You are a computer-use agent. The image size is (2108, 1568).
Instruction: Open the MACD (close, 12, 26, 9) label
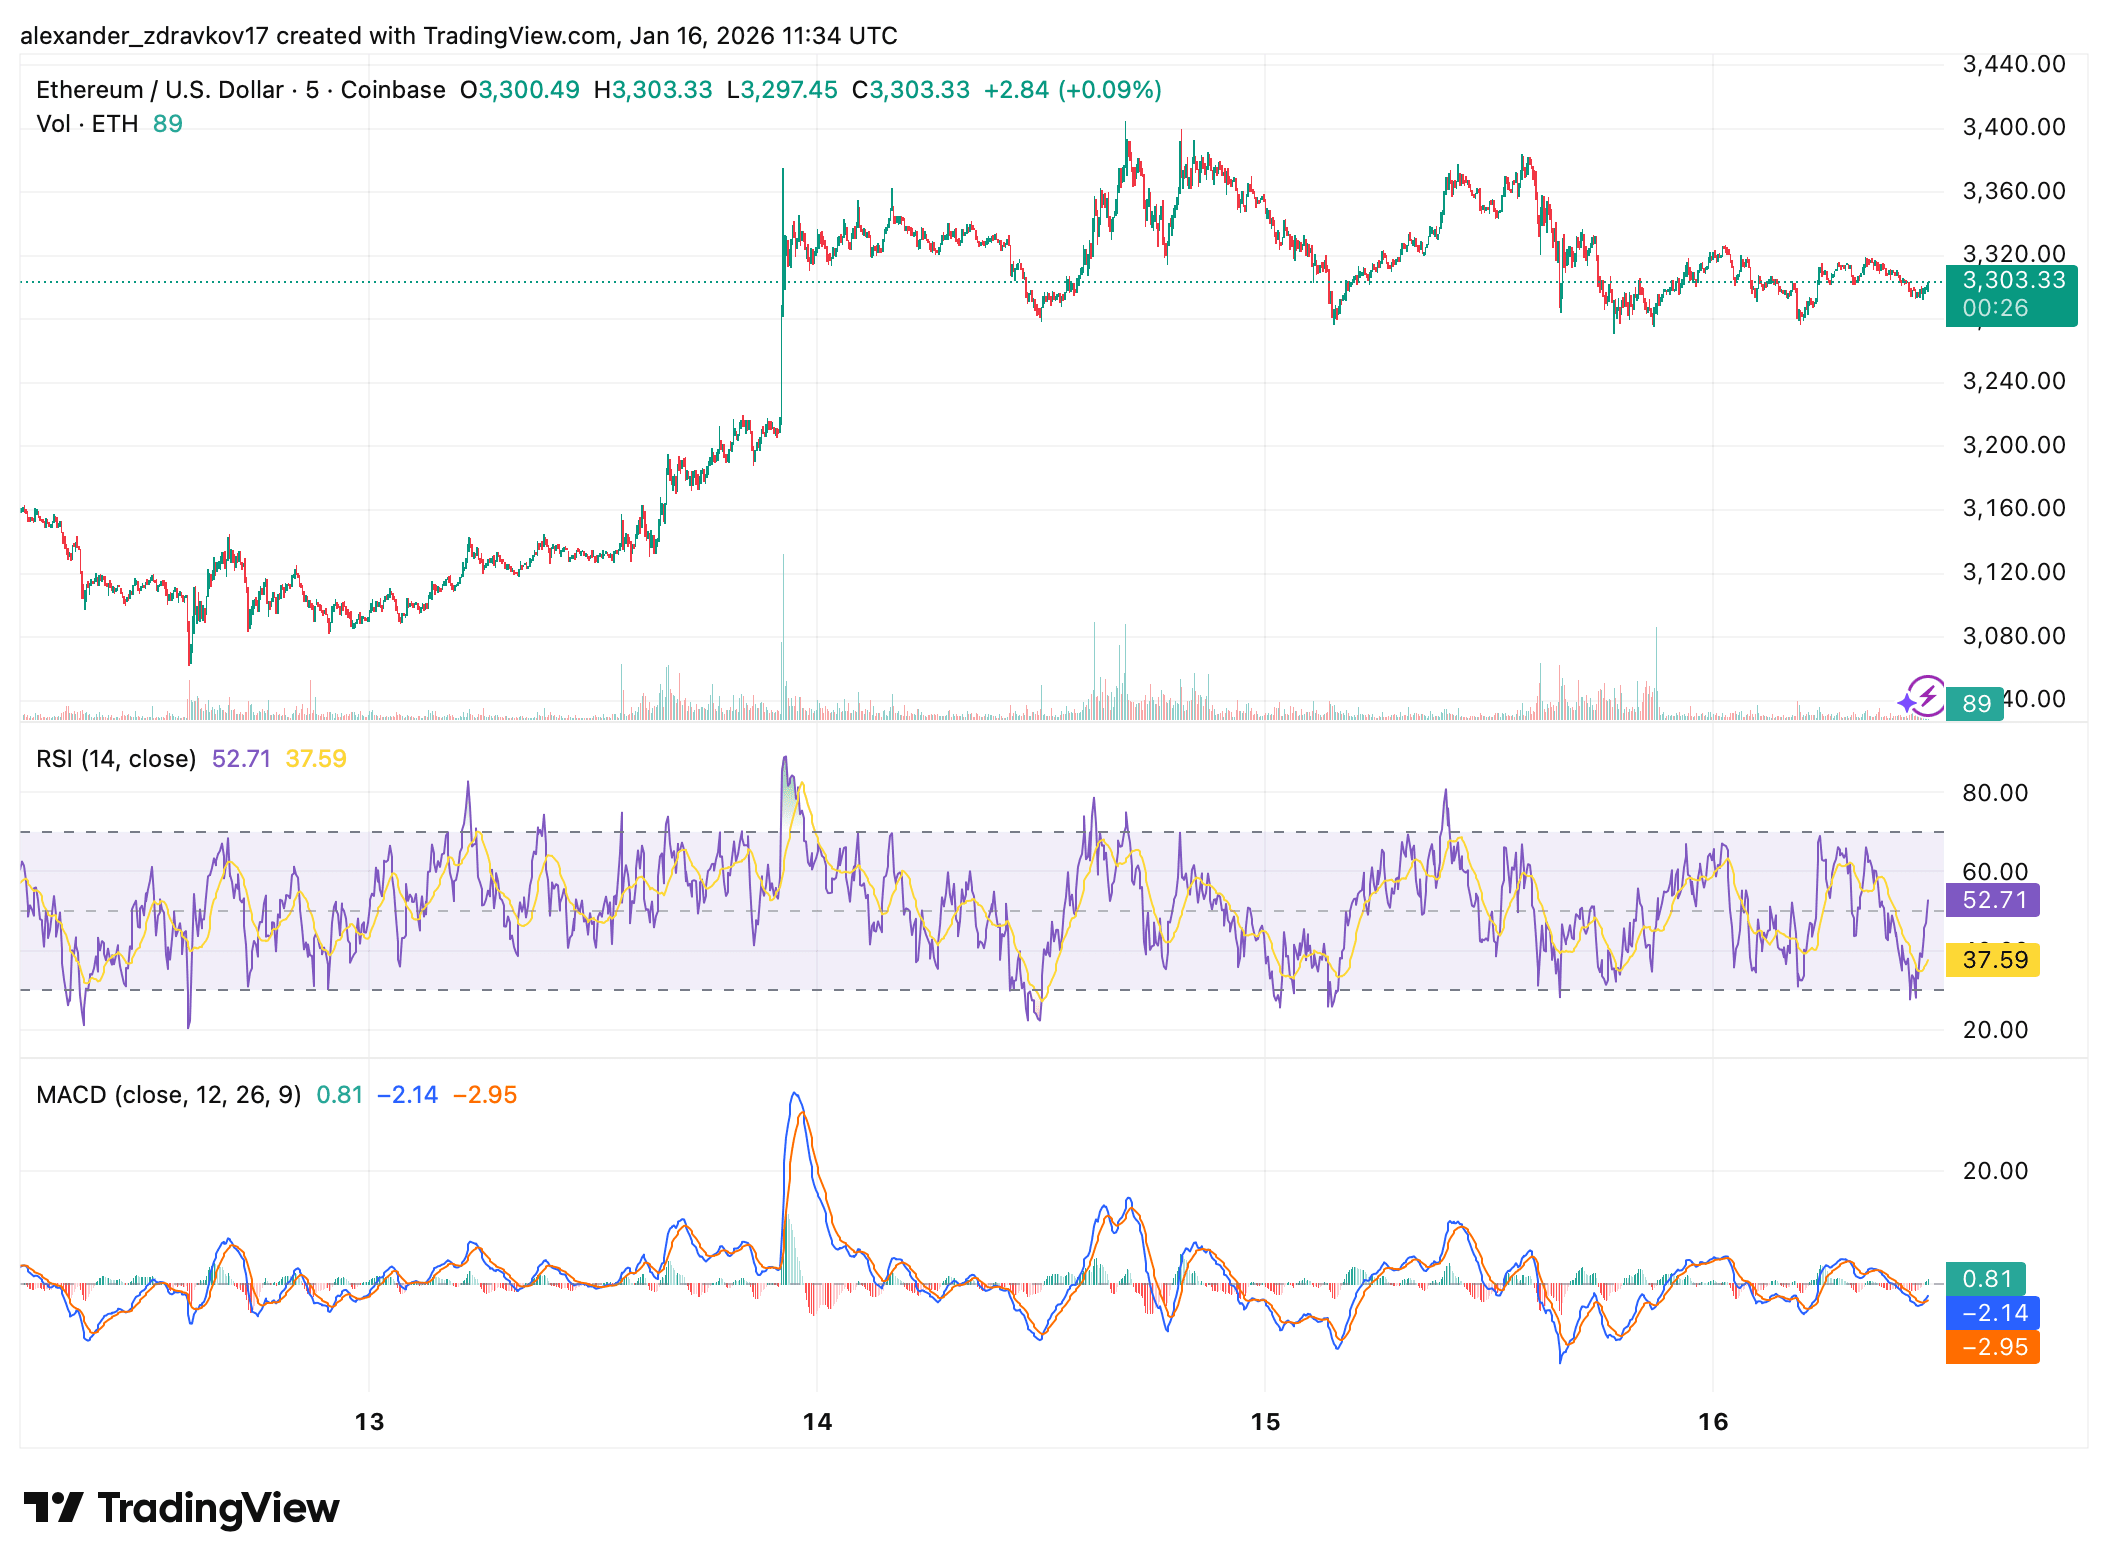click(168, 1095)
